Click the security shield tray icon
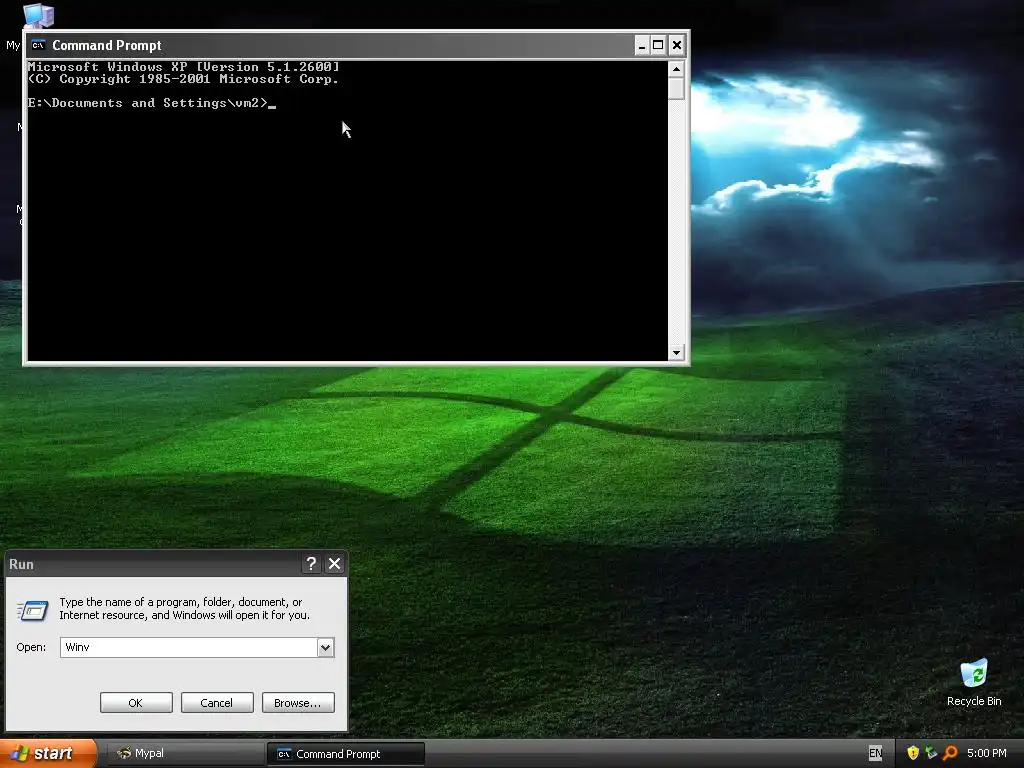 [913, 753]
